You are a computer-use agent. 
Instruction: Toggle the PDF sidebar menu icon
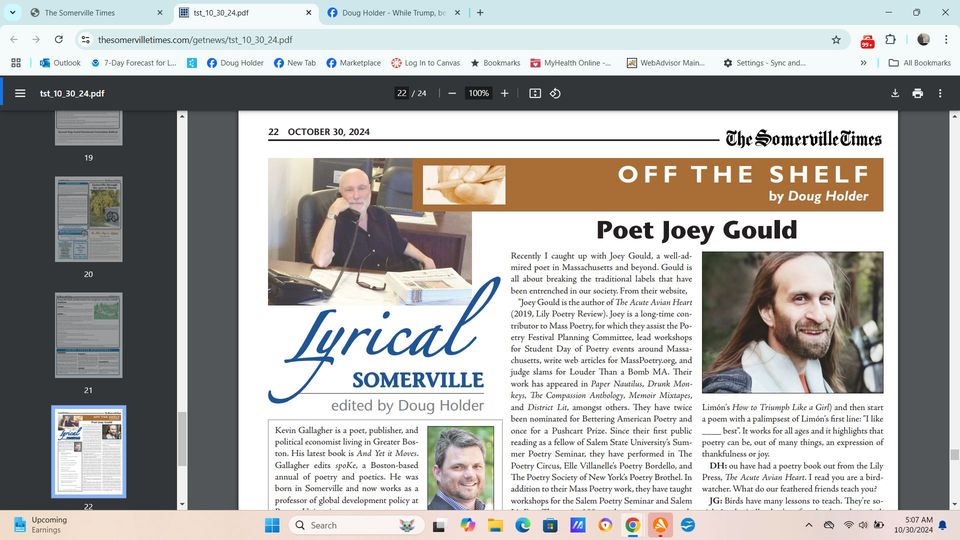coord(20,93)
